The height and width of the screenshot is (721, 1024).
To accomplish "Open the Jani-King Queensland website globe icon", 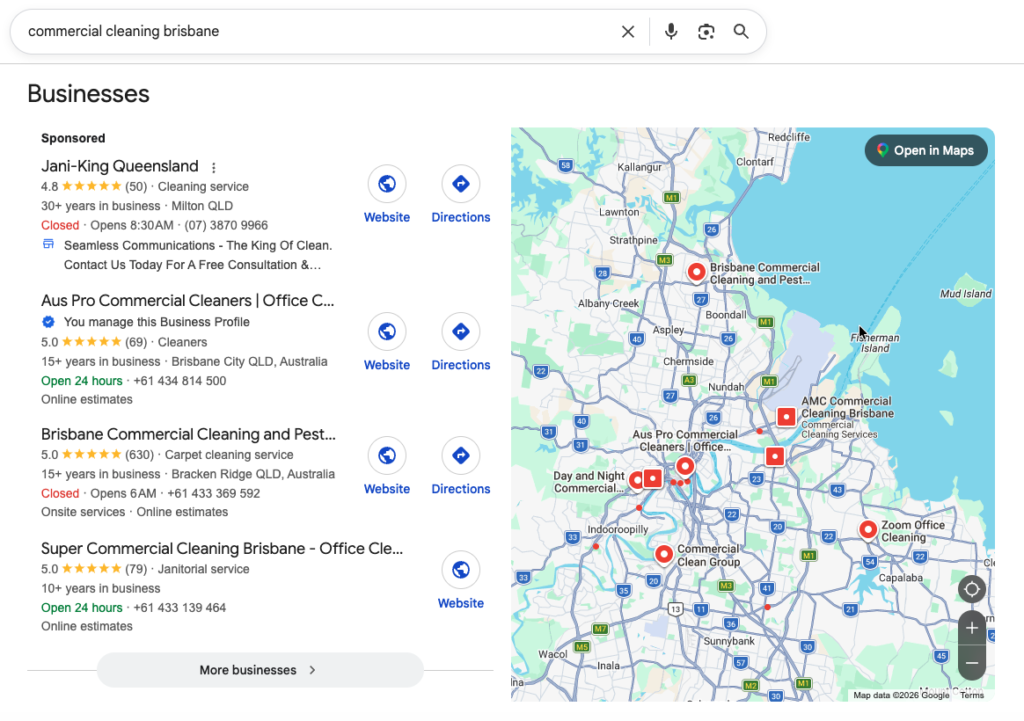I will click(387, 184).
